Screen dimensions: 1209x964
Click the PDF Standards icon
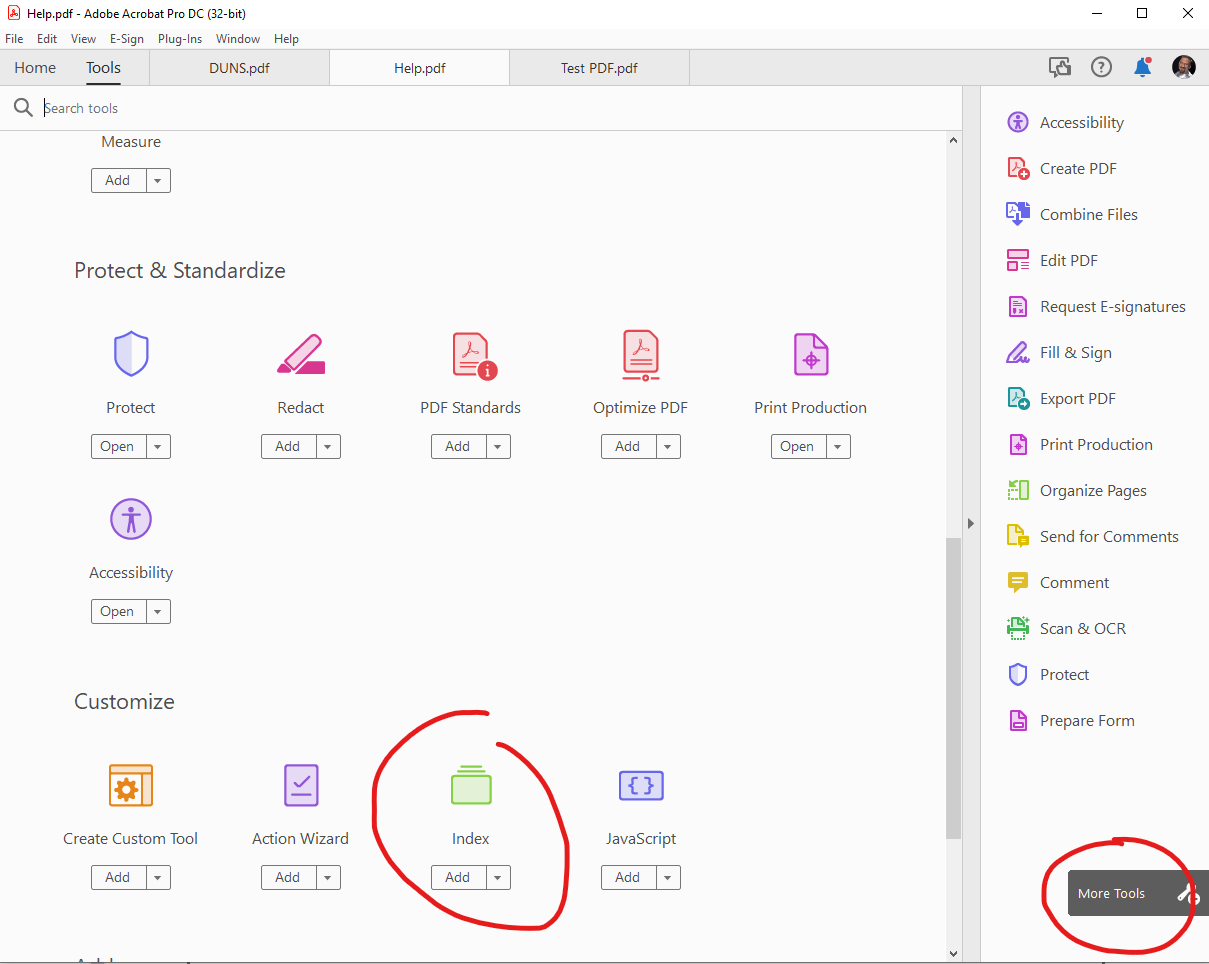pyautogui.click(x=470, y=353)
